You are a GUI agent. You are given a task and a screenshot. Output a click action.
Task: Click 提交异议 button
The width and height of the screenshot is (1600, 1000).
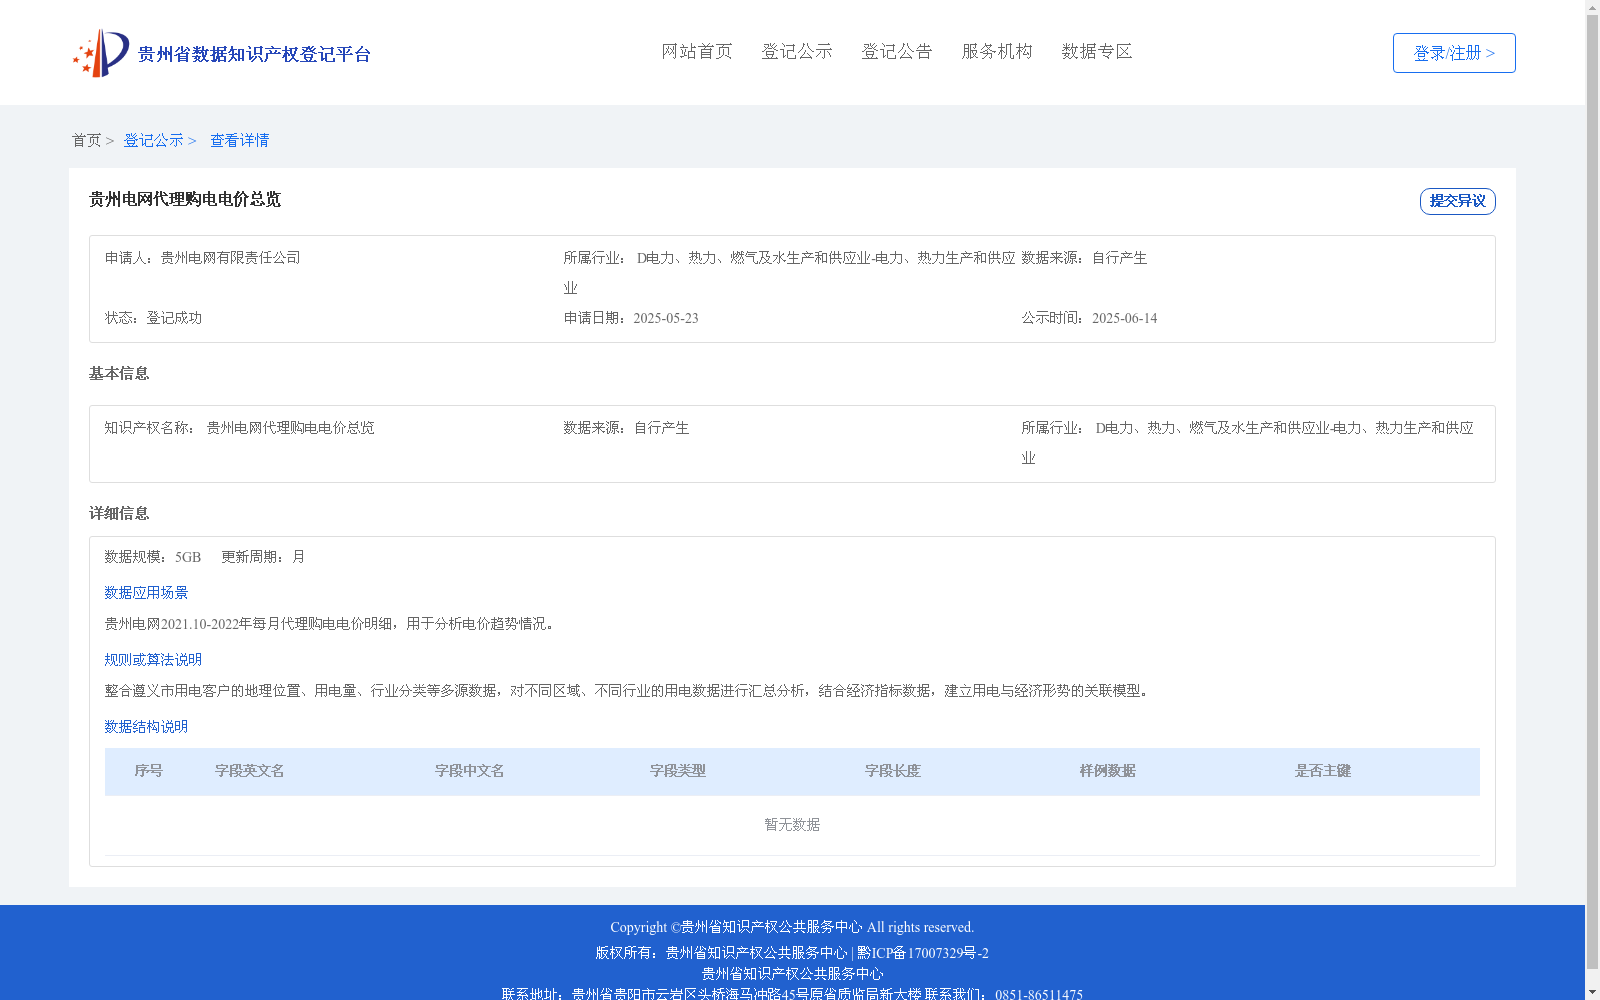[1458, 201]
